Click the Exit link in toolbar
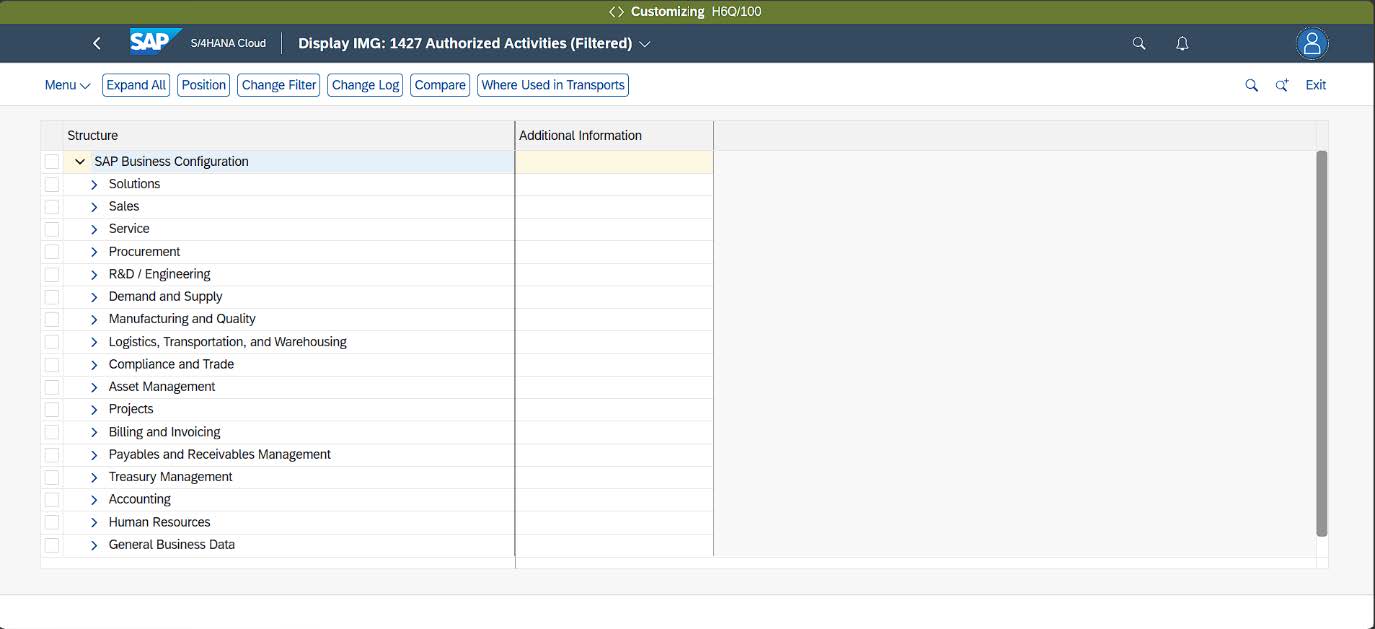 1316,85
